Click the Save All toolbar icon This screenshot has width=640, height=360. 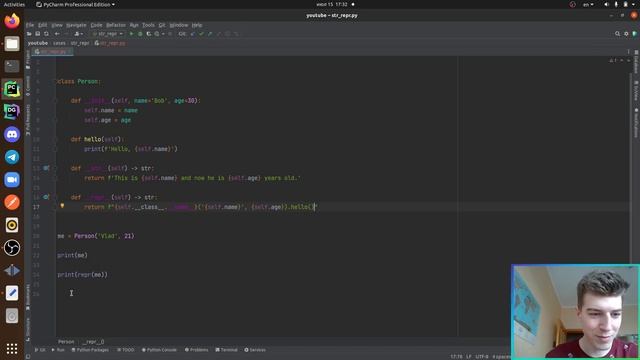click(x=38, y=34)
